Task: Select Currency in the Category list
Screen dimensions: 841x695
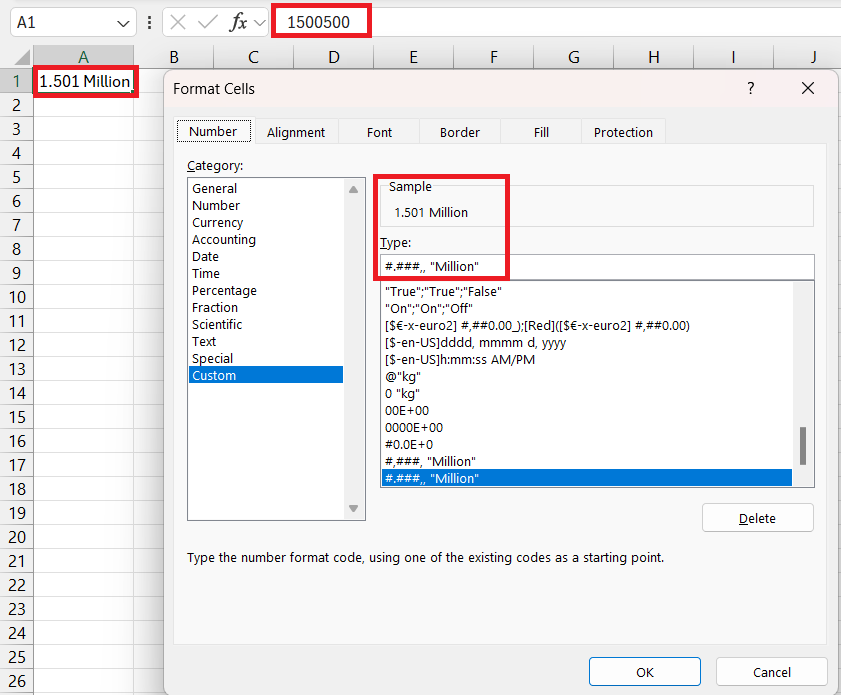Action: [x=217, y=222]
